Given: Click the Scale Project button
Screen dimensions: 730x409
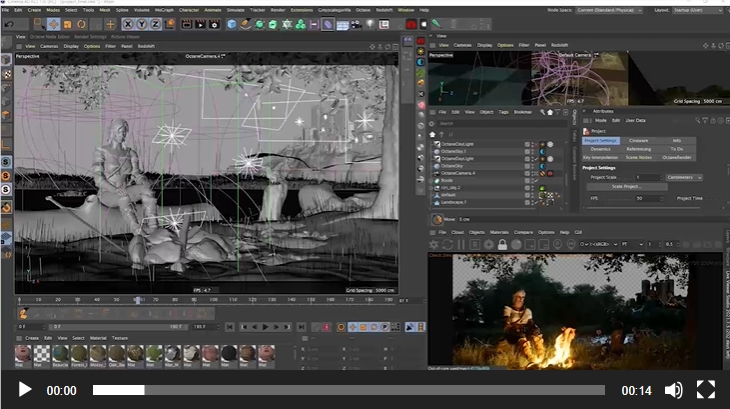Looking at the screenshot, I should coord(627,187).
